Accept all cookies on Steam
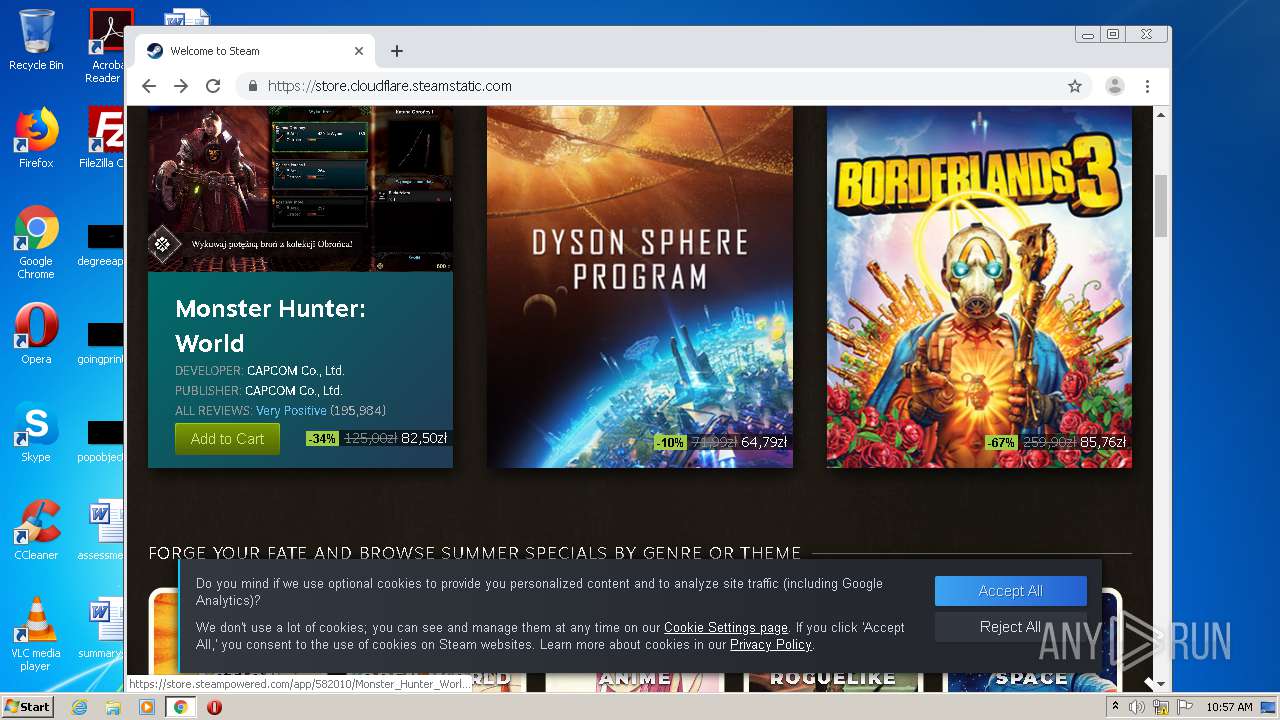 click(1011, 591)
